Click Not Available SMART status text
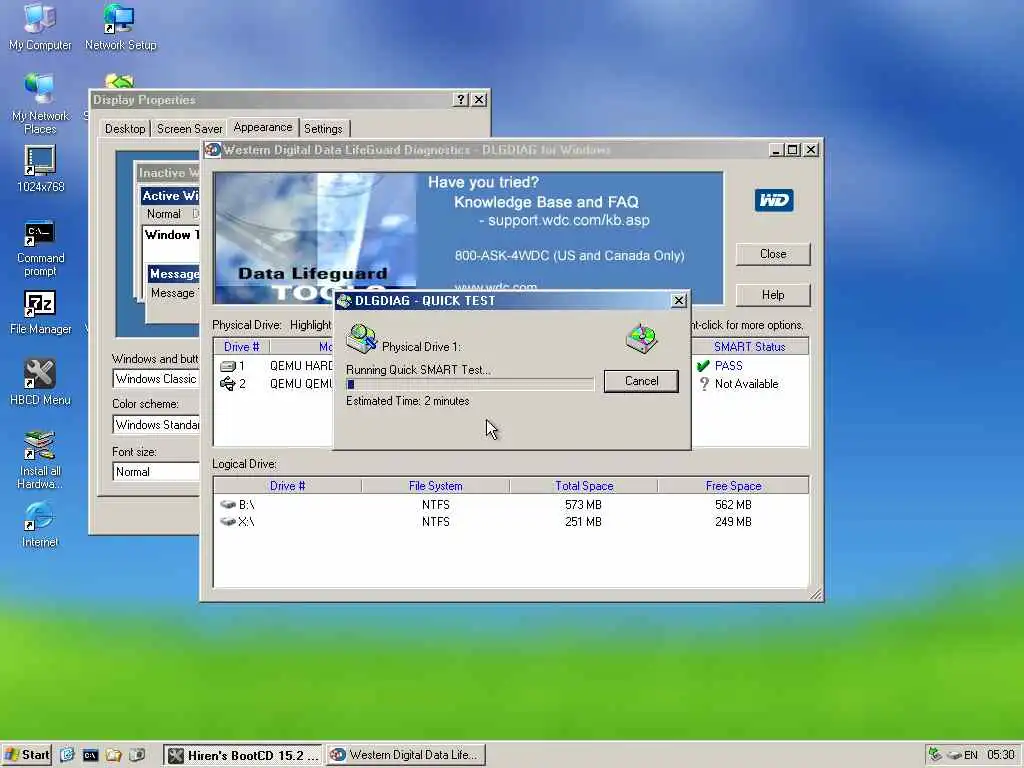1024x768 pixels. [746, 384]
